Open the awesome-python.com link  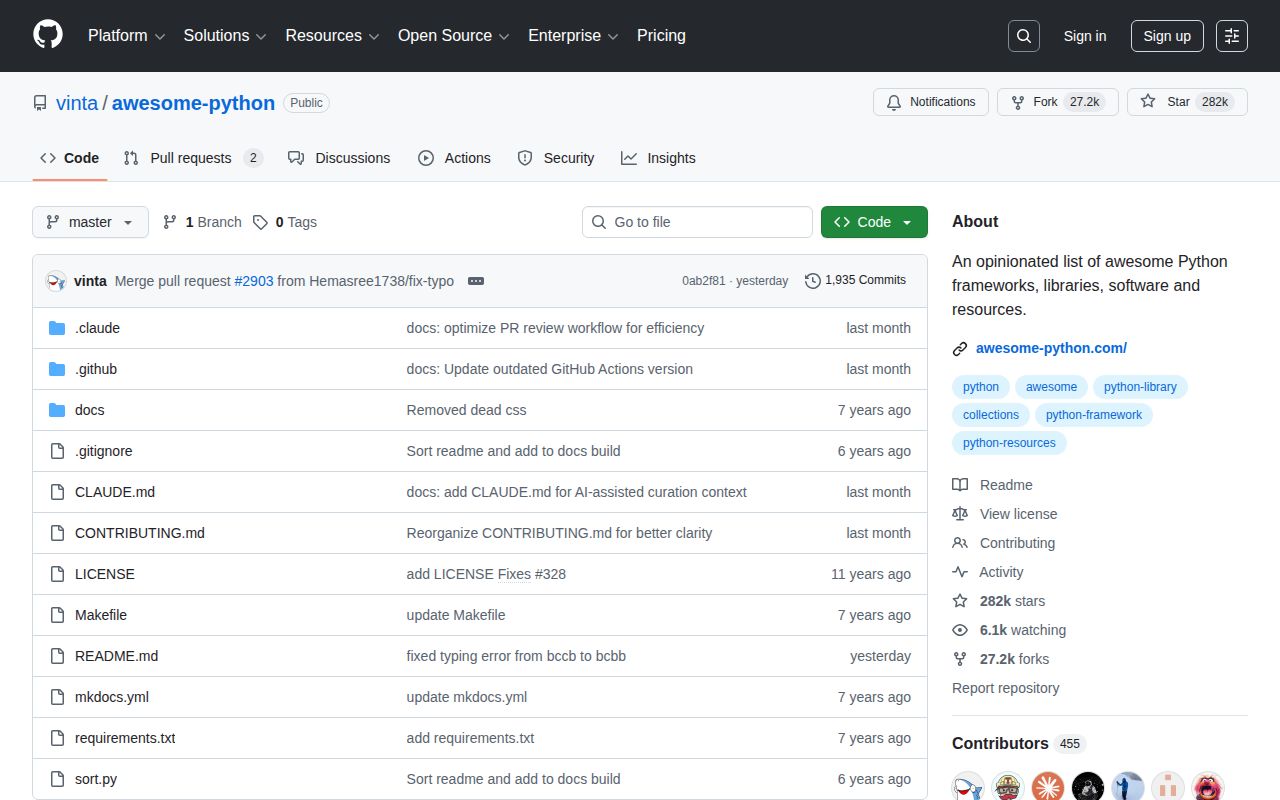(1051, 348)
